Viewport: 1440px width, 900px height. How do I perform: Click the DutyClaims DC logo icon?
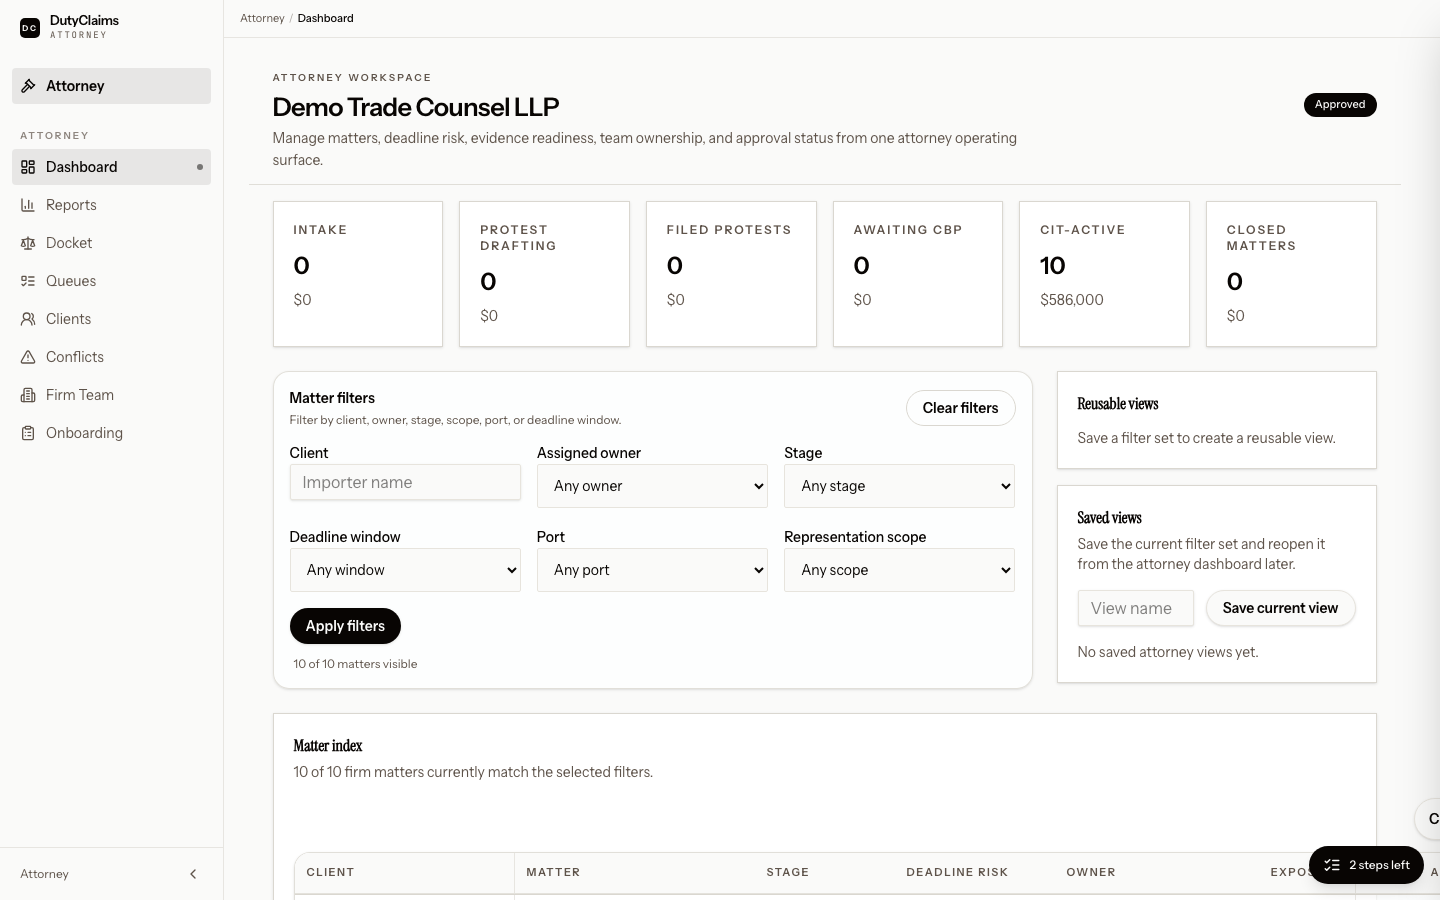[30, 28]
